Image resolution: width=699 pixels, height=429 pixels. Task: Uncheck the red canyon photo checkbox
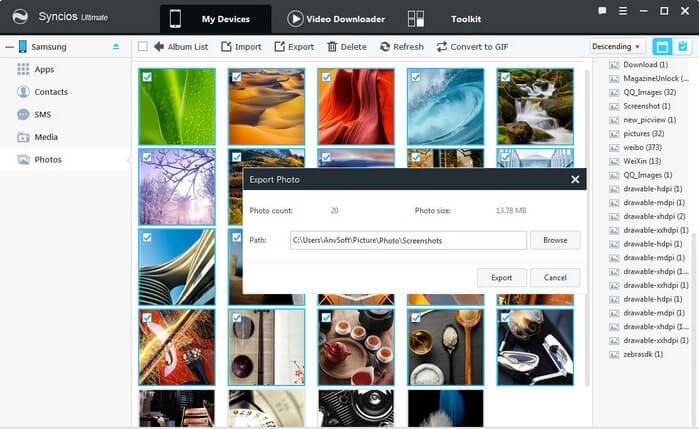[326, 77]
